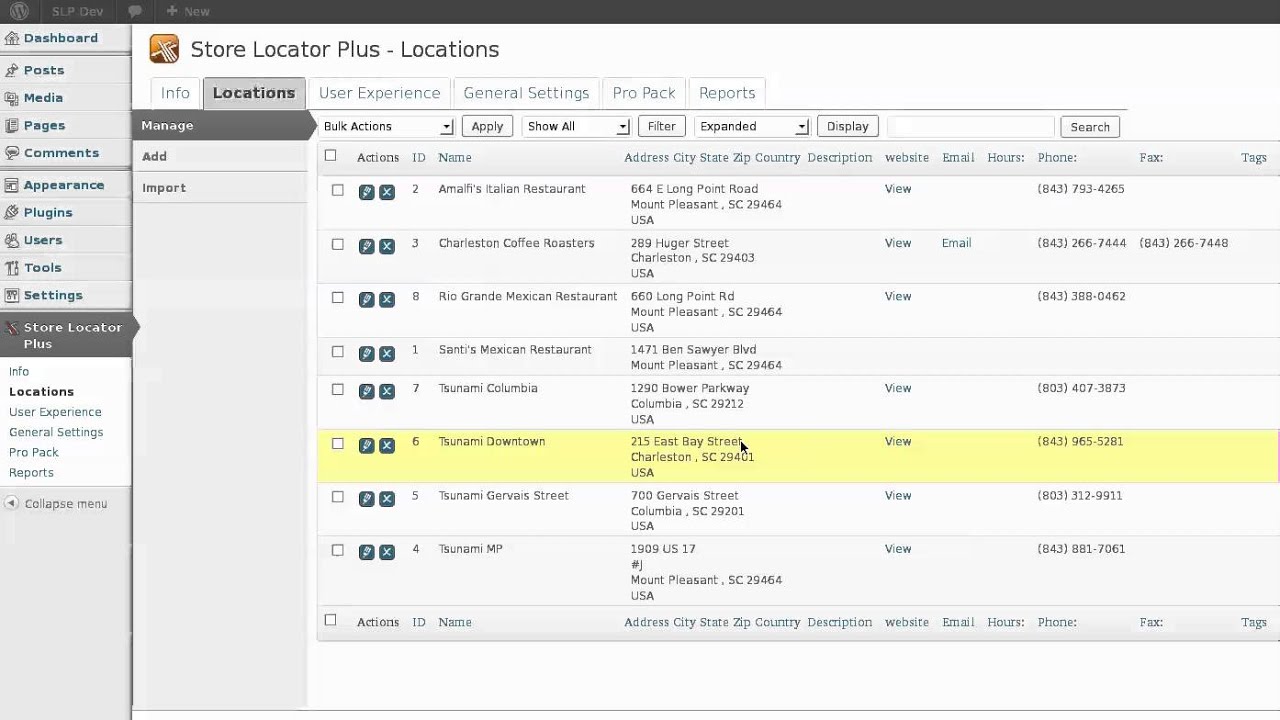Click the Filter button
Image resolution: width=1280 pixels, height=720 pixels.
point(661,126)
